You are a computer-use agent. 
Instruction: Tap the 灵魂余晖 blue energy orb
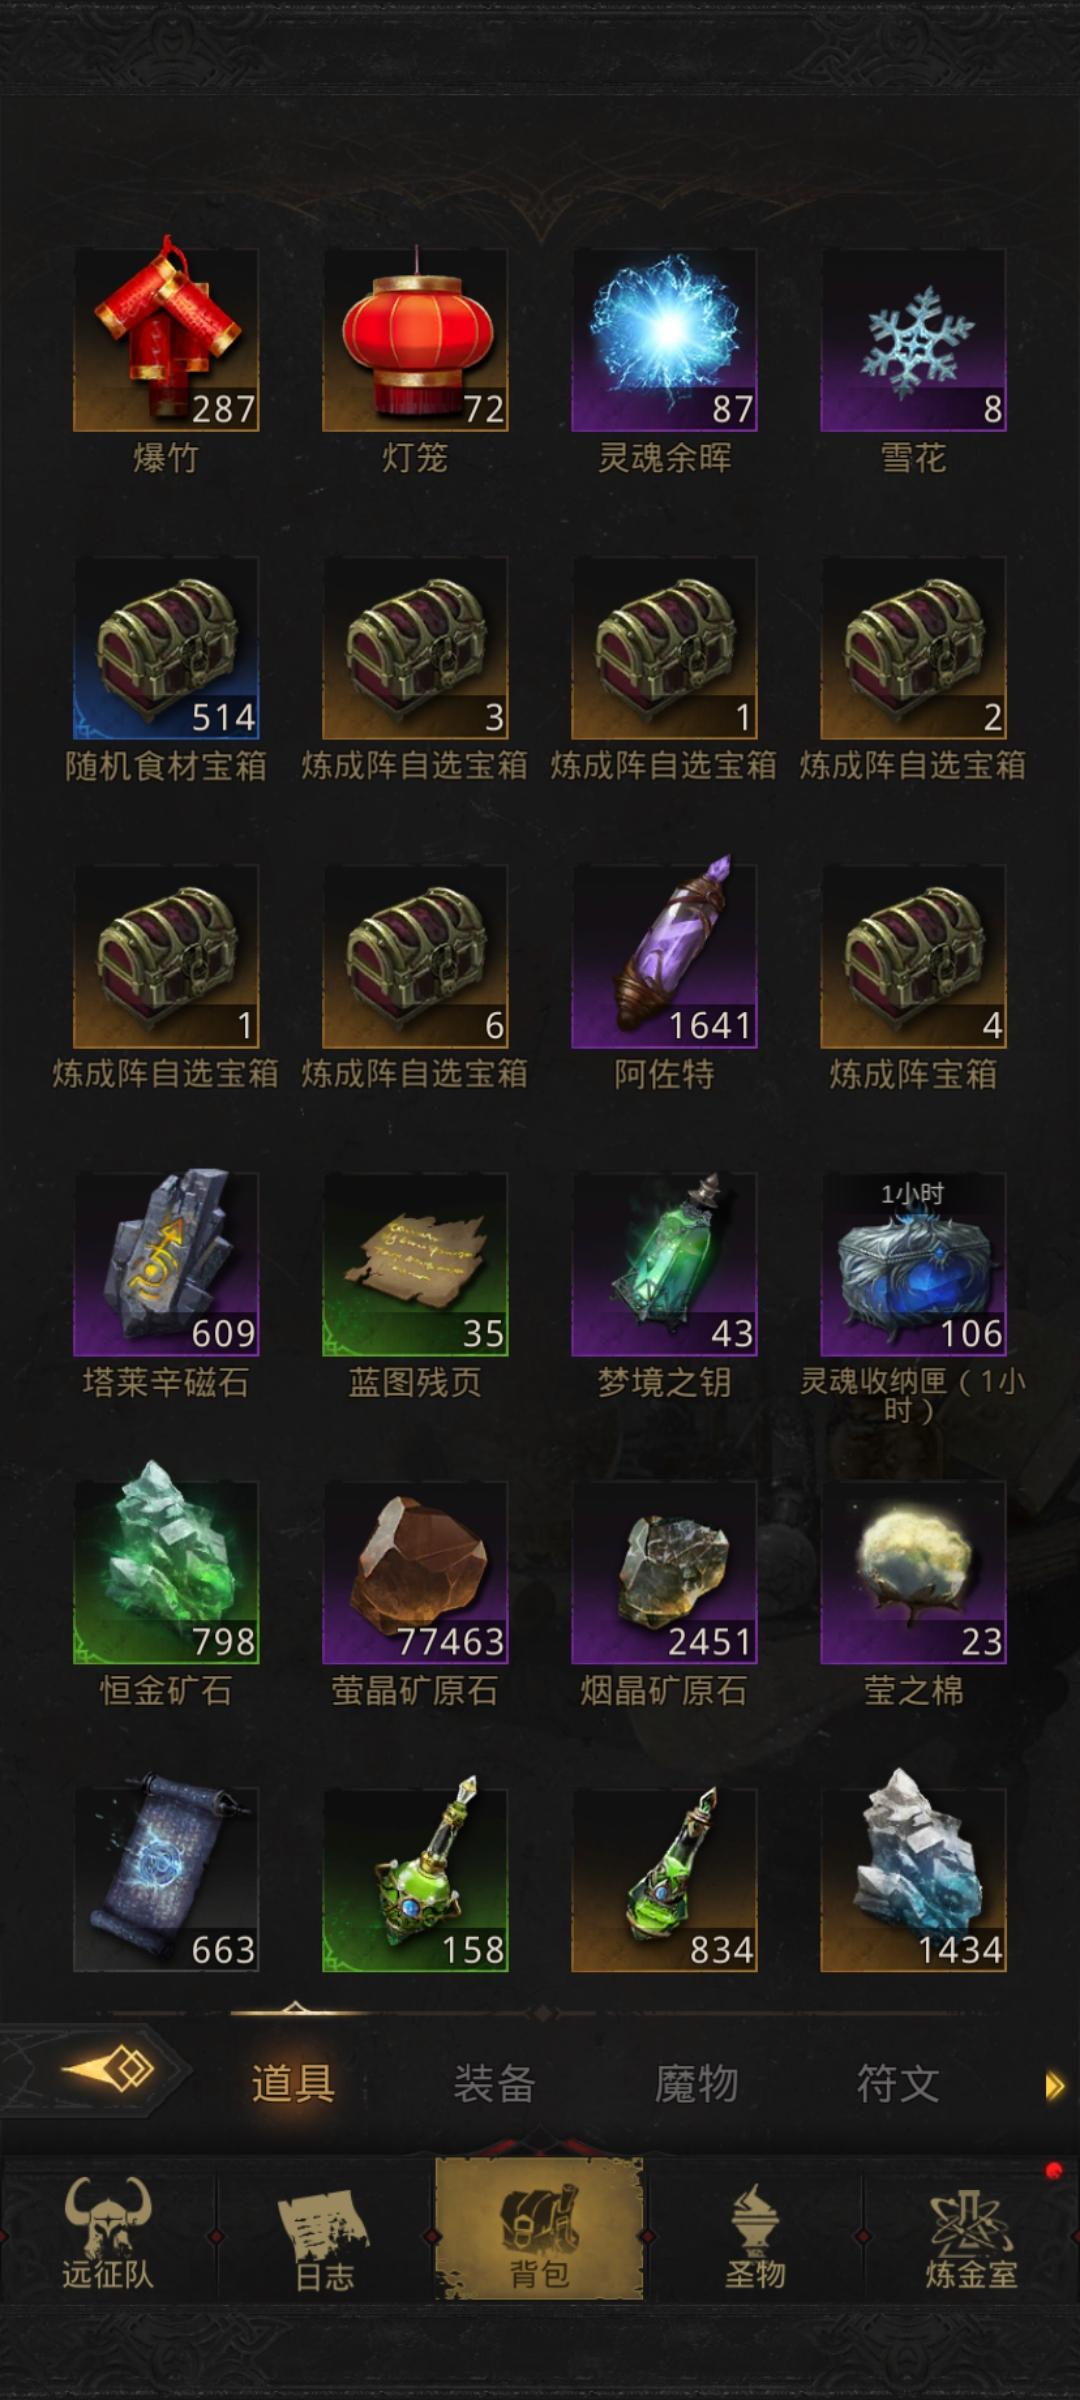[x=664, y=340]
